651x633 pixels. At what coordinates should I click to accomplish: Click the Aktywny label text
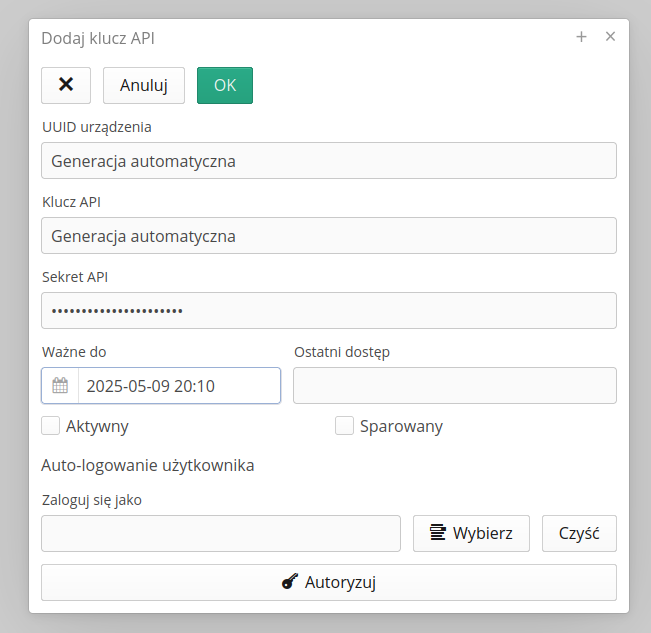point(97,426)
